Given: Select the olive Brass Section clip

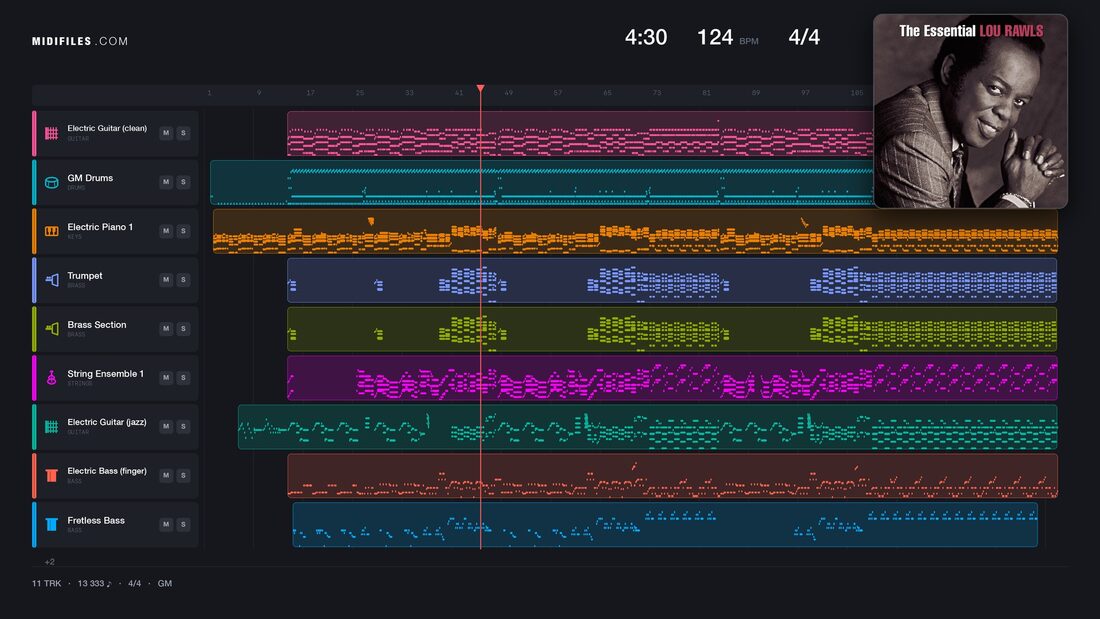Looking at the screenshot, I should (672, 328).
